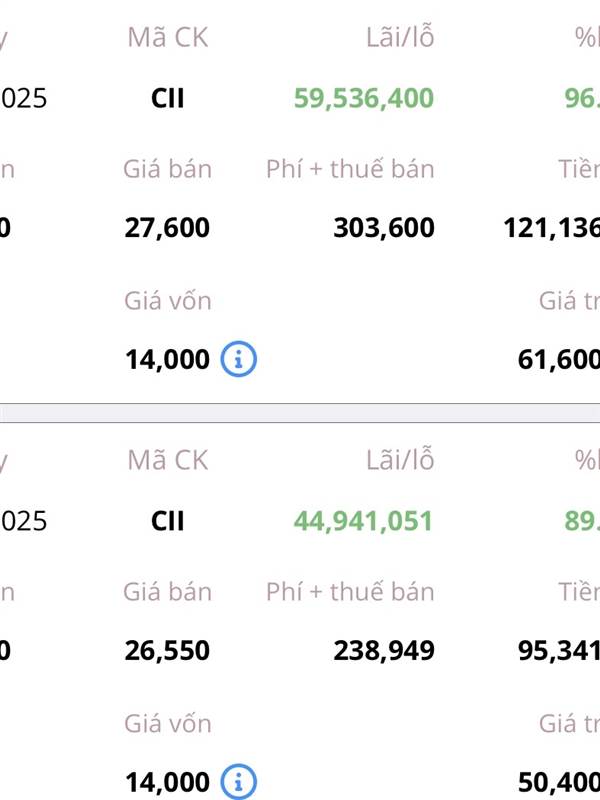600x800 pixels.
Task: Tap the selling price 26,550
Action: pyautogui.click(x=167, y=651)
